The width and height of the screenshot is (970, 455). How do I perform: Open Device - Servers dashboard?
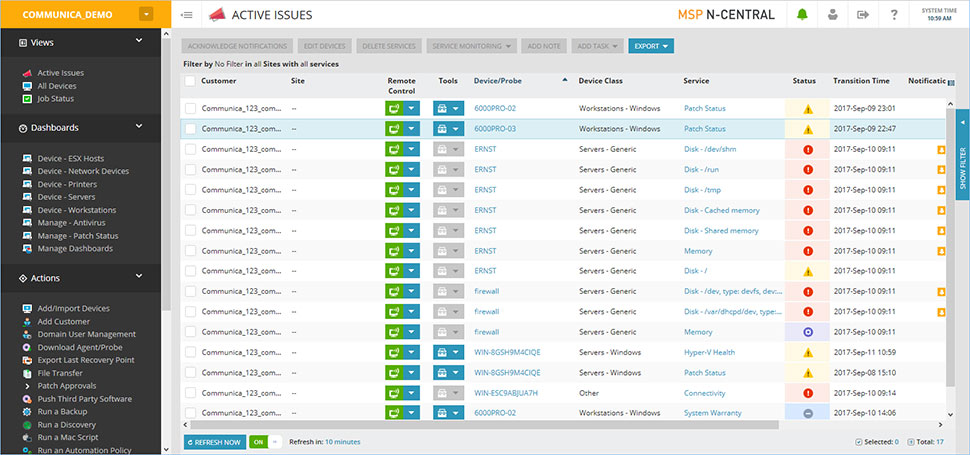[66, 197]
